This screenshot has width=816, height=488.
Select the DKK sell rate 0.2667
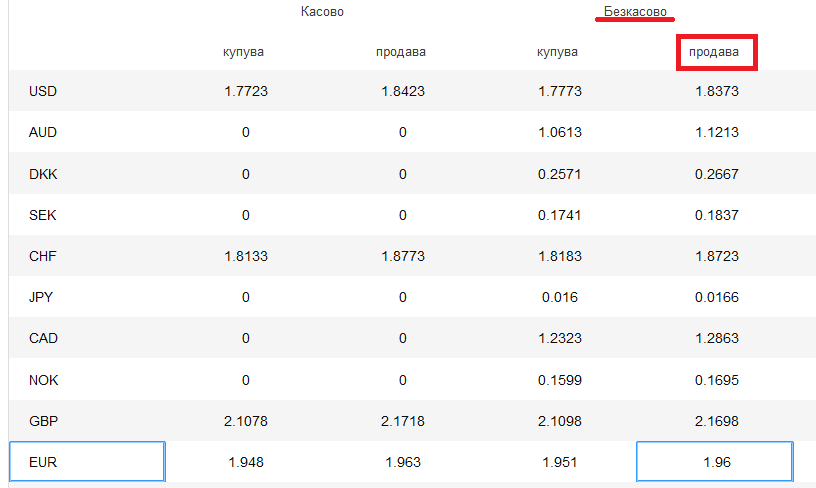coord(716,174)
